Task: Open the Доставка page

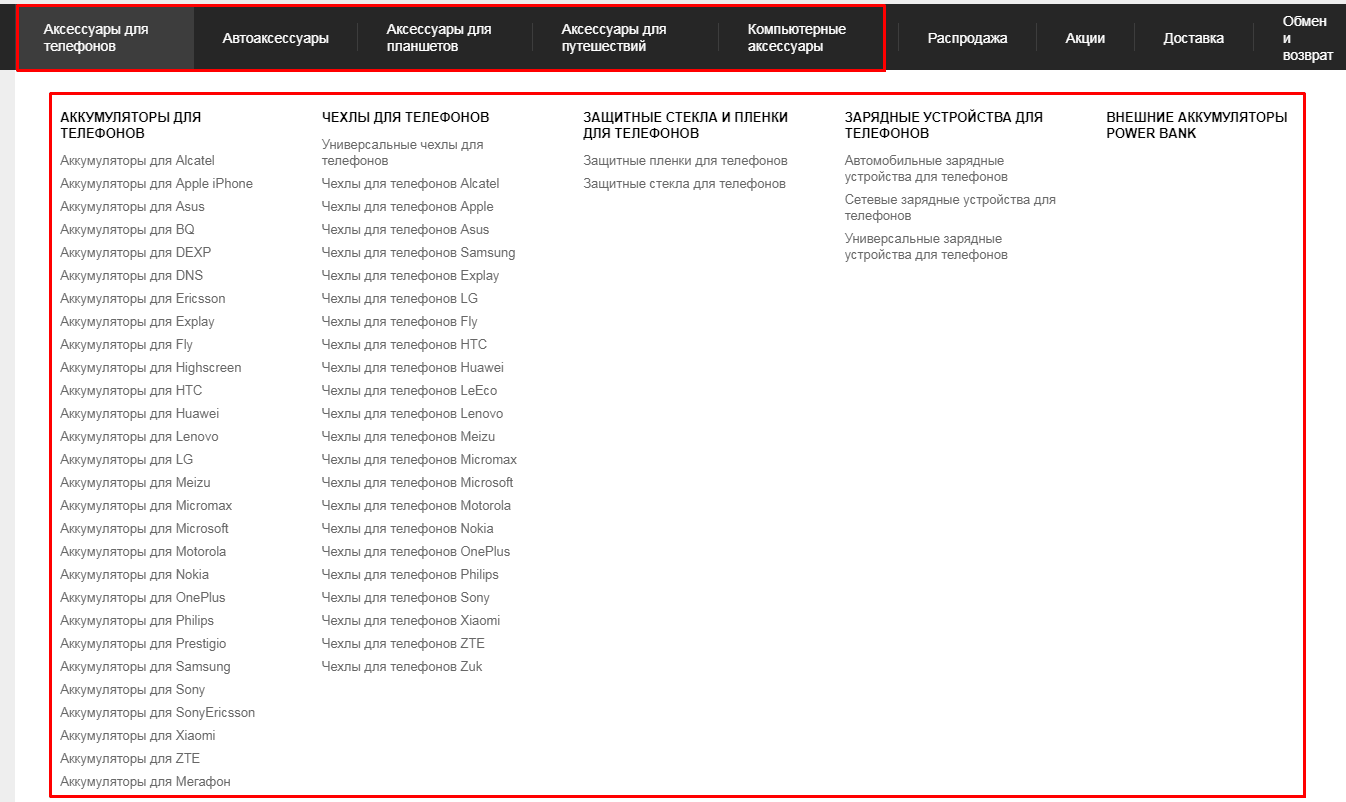Action: (1193, 38)
